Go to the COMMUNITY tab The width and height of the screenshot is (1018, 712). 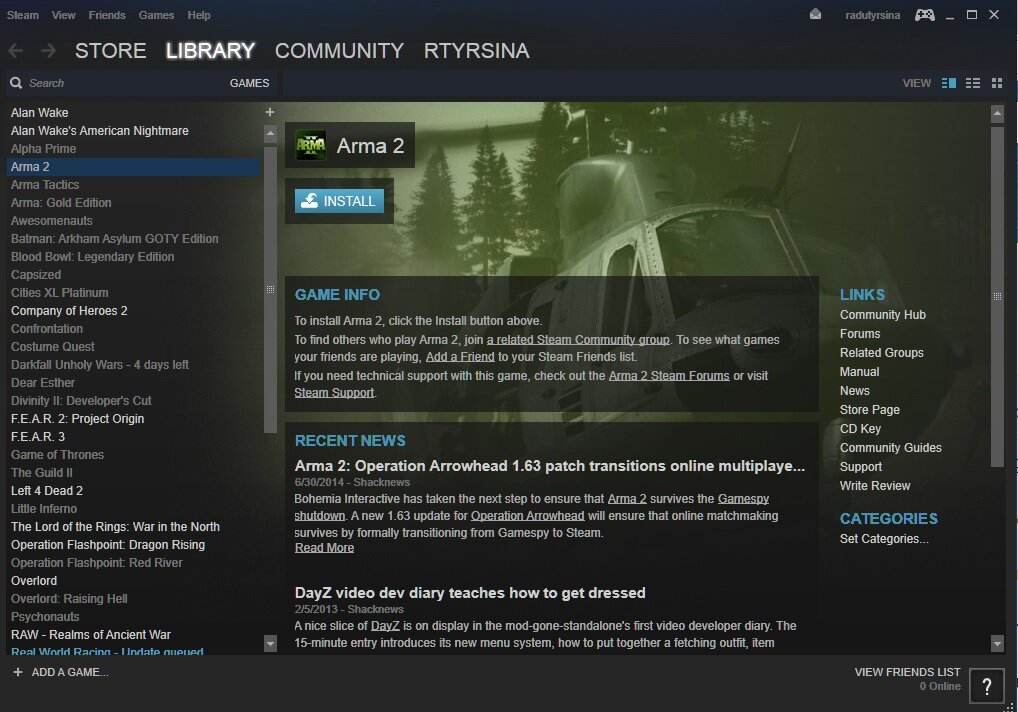point(340,51)
